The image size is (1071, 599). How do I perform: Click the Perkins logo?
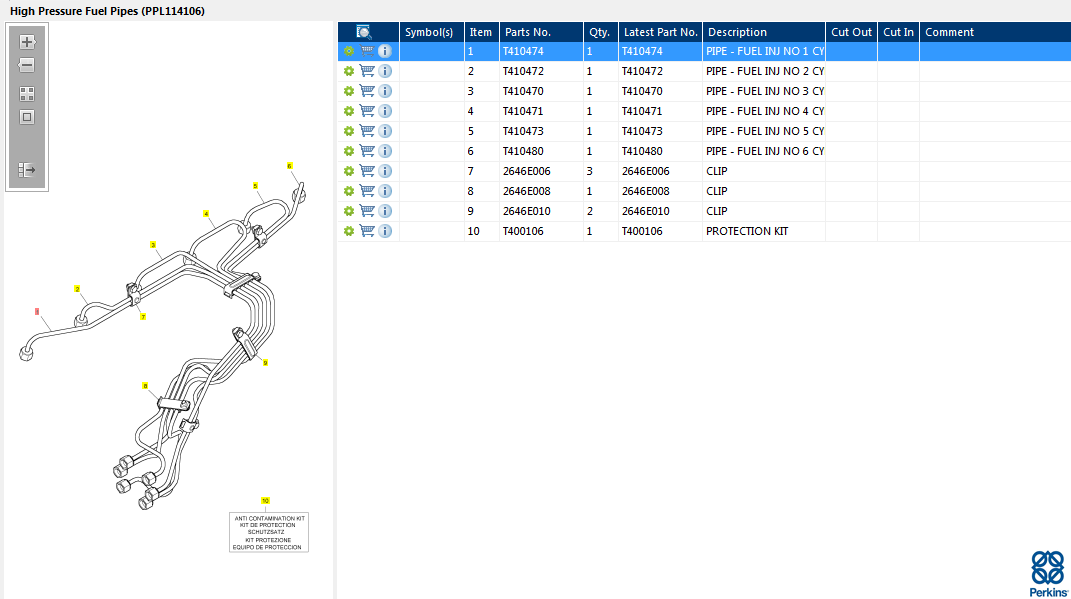[x=1047, y=573]
